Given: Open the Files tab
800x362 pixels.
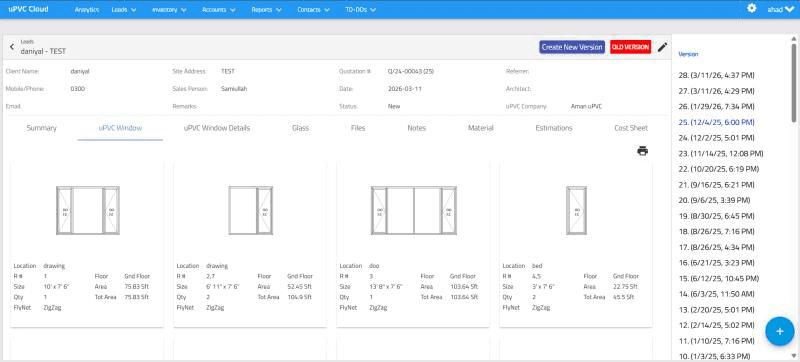Looking at the screenshot, I should coord(358,128).
